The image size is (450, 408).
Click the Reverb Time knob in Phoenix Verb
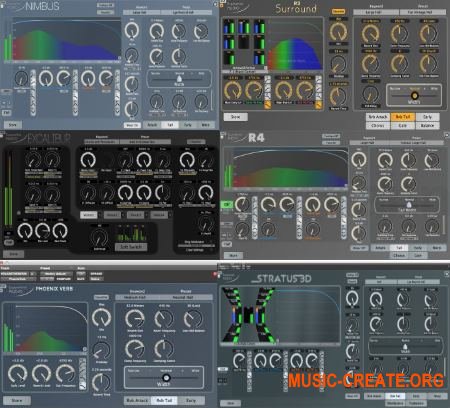coord(102,382)
